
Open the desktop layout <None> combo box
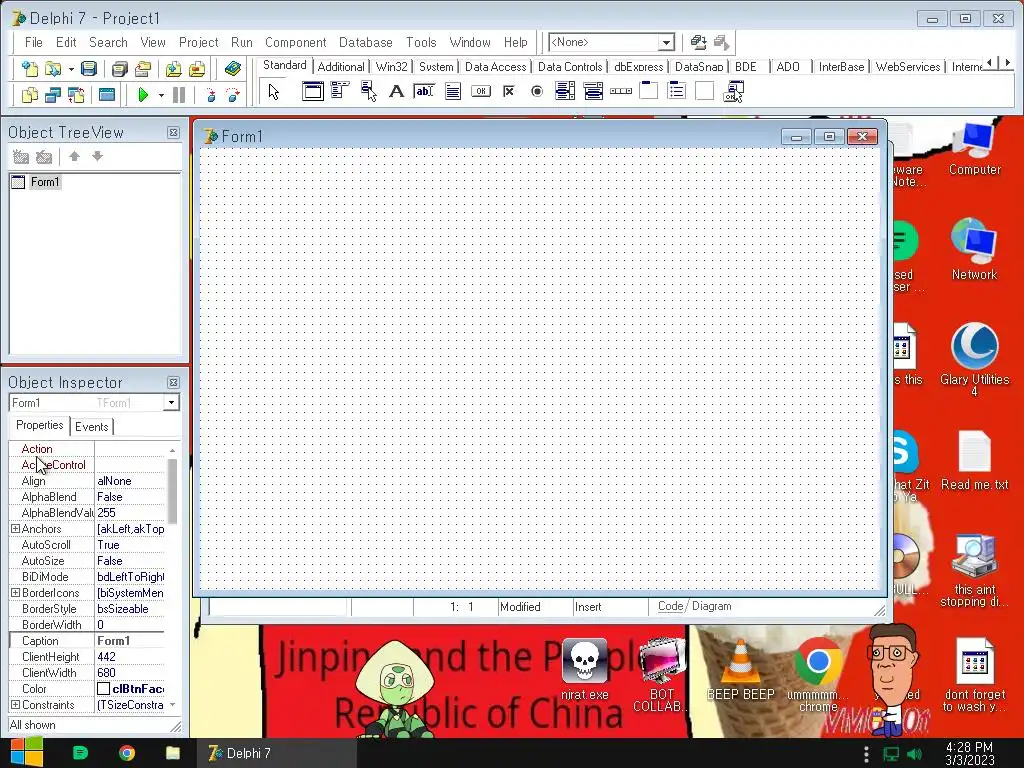point(611,42)
